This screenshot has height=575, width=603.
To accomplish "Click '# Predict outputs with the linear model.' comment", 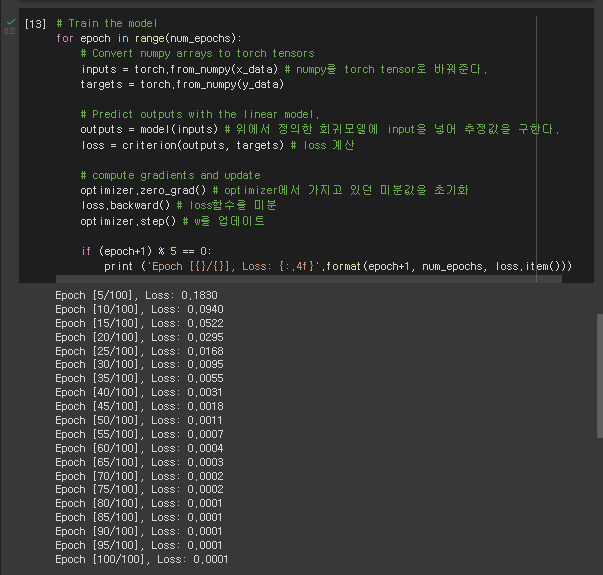I will point(200,114).
